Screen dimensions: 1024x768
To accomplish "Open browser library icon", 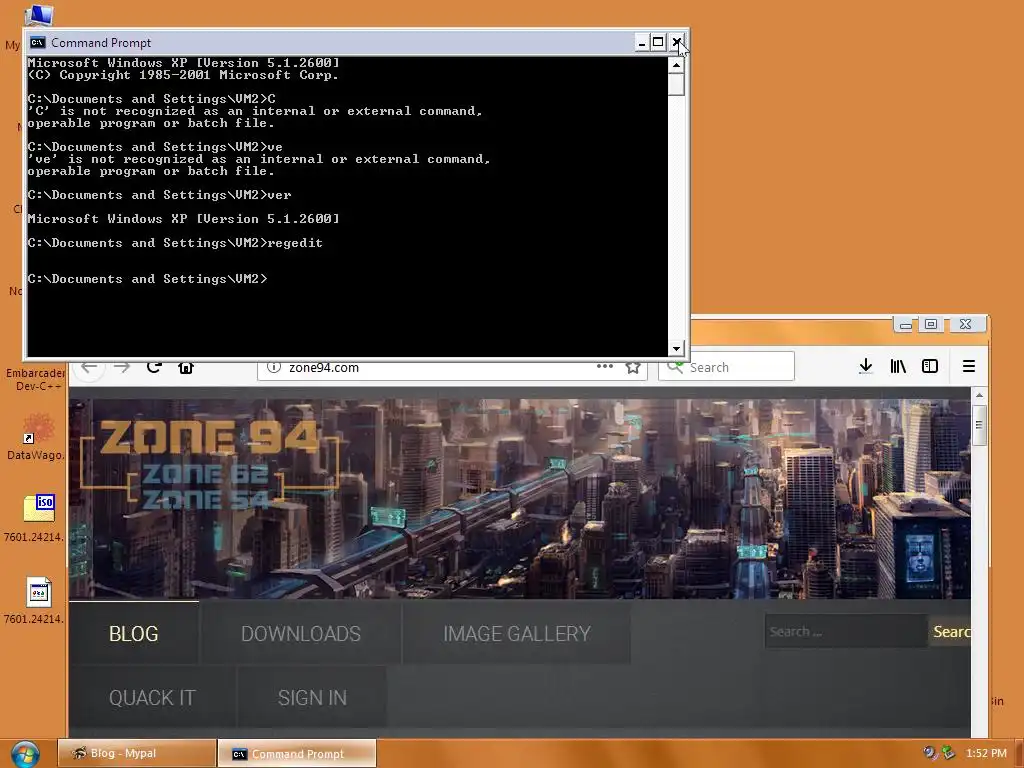I will coord(898,366).
